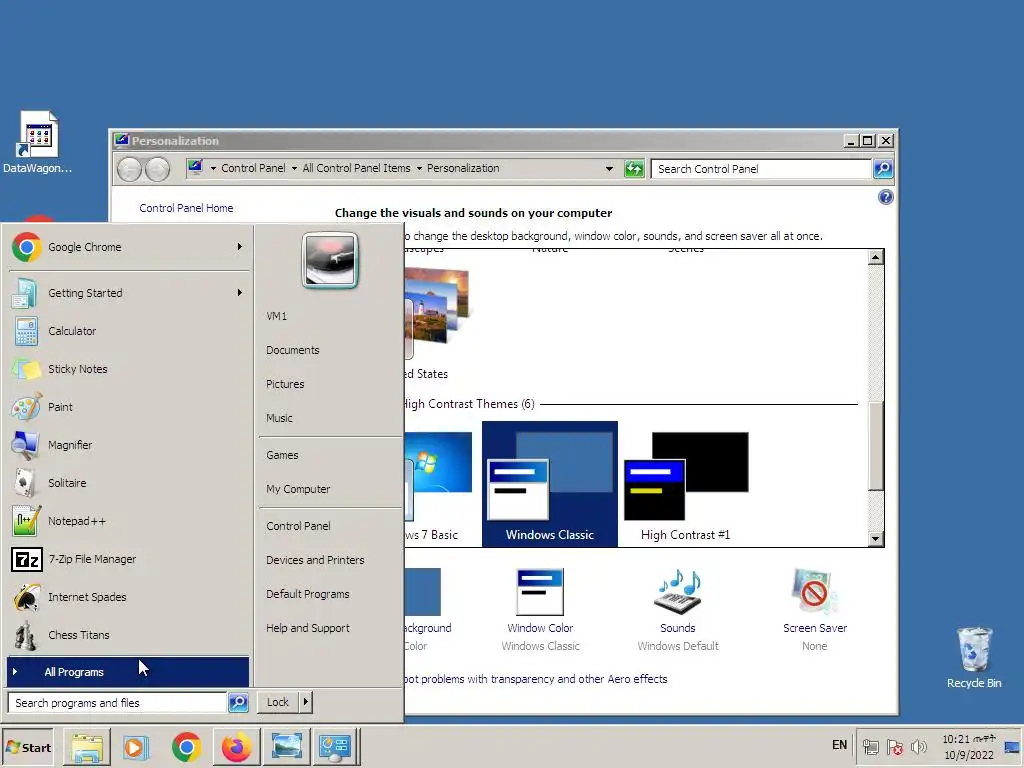
Task: Expand All Control Panel Items breadcrumb arrow
Action: (x=419, y=168)
